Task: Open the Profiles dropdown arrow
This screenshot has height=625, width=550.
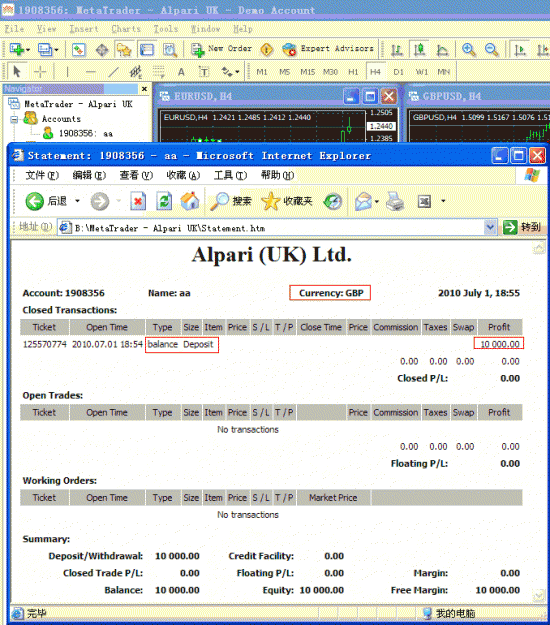Action: tap(56, 50)
